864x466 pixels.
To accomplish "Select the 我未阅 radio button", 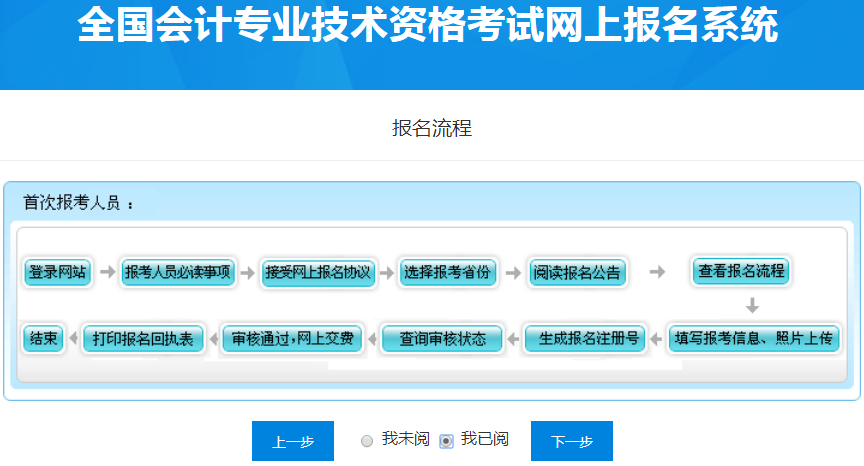I will pyautogui.click(x=367, y=441).
